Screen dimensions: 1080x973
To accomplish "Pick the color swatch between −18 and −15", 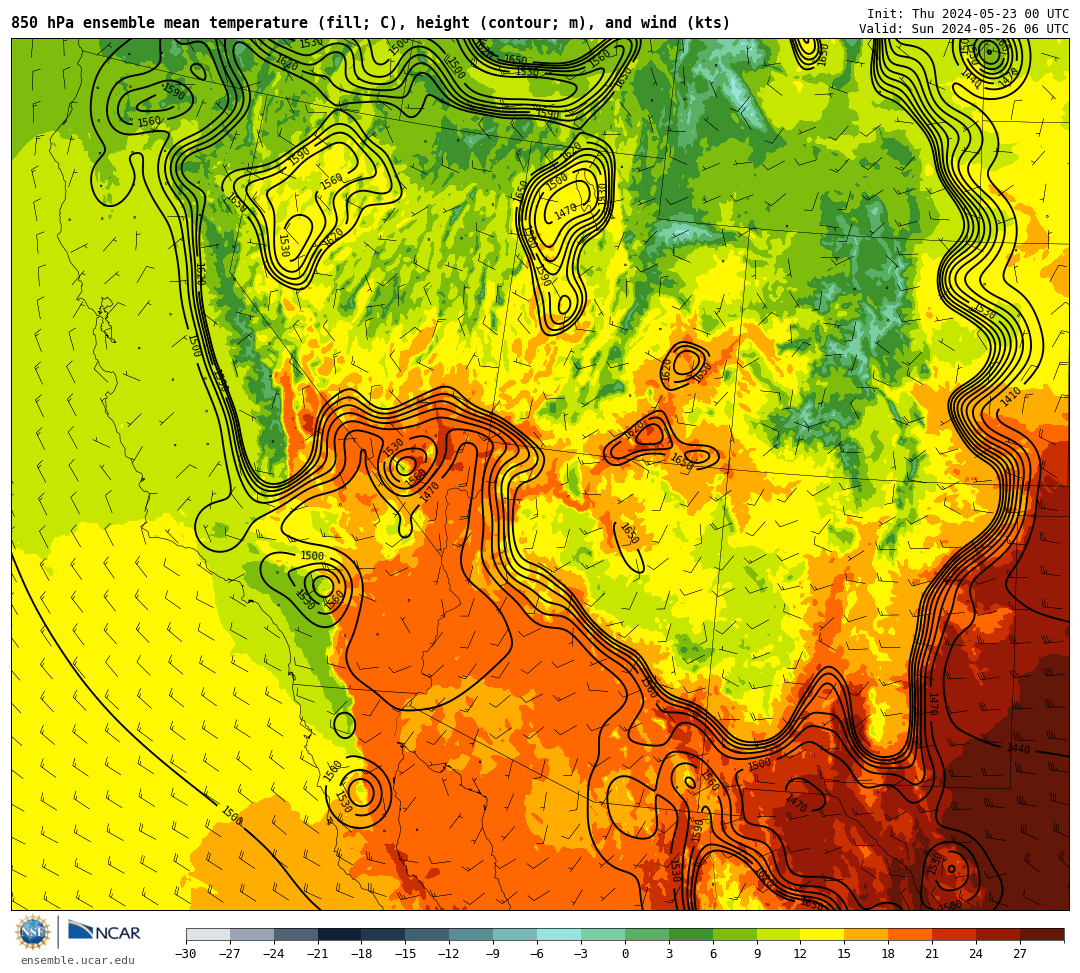I will (x=384, y=934).
